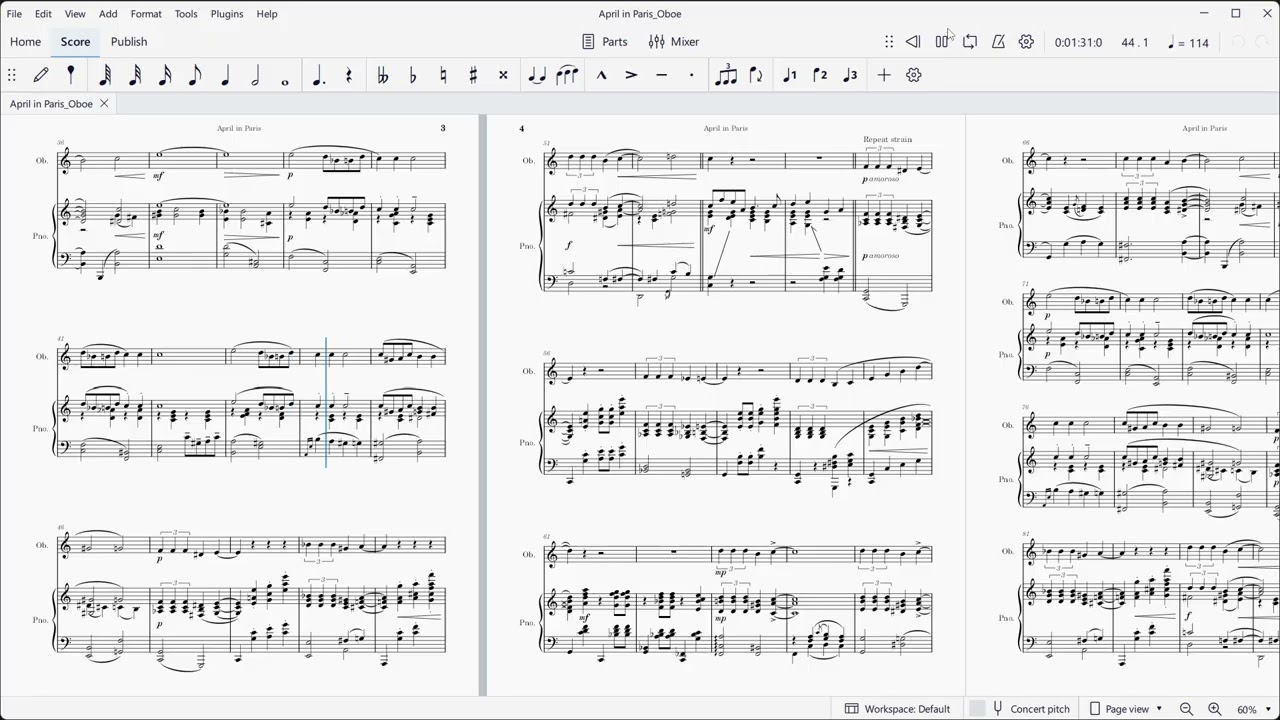1280x720 pixels.
Task: Add staccato articulation
Action: 691,75
